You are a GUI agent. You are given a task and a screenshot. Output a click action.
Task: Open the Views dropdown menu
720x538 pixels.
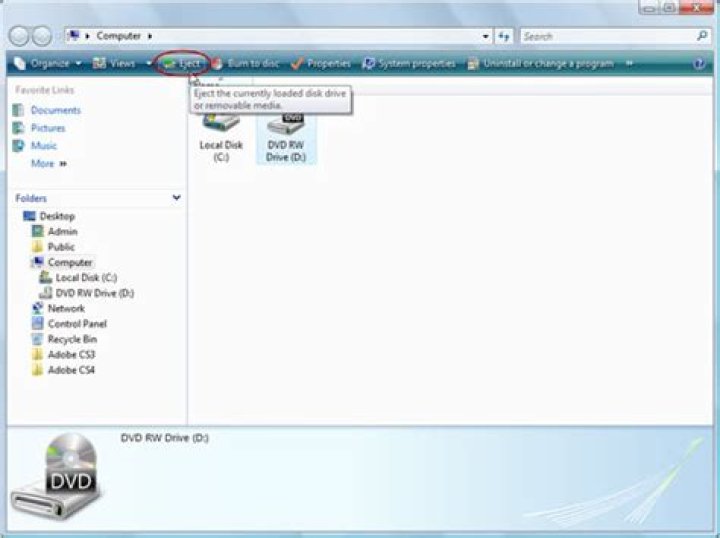tap(120, 63)
